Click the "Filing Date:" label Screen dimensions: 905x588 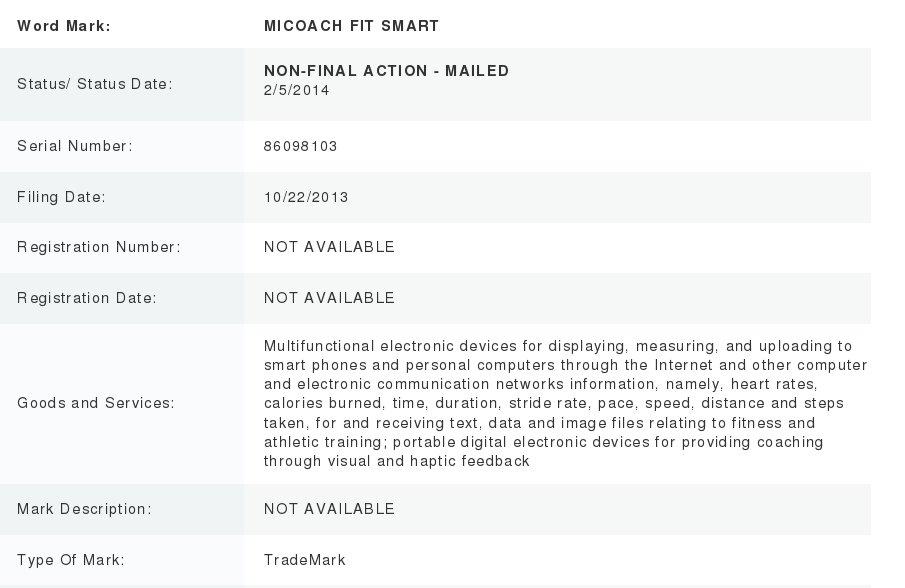(x=61, y=197)
